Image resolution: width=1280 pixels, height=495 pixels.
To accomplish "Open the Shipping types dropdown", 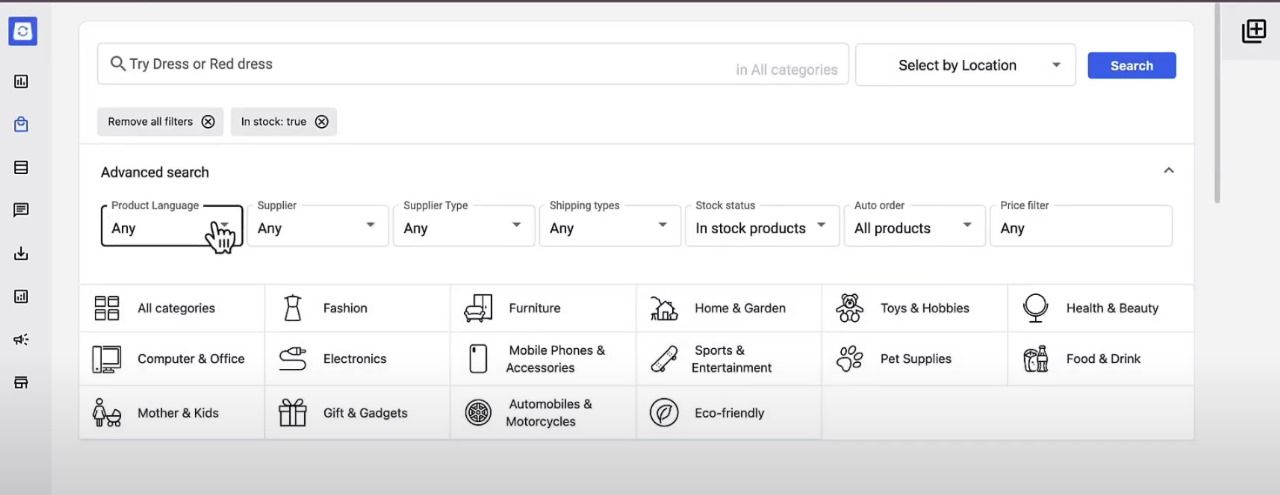I will coord(609,227).
